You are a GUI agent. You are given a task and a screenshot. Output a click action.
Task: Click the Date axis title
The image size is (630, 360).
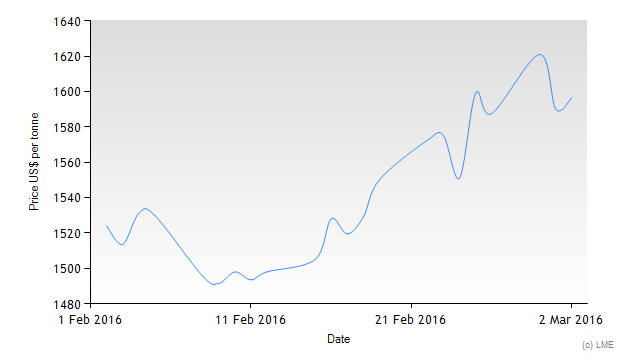click(x=339, y=339)
